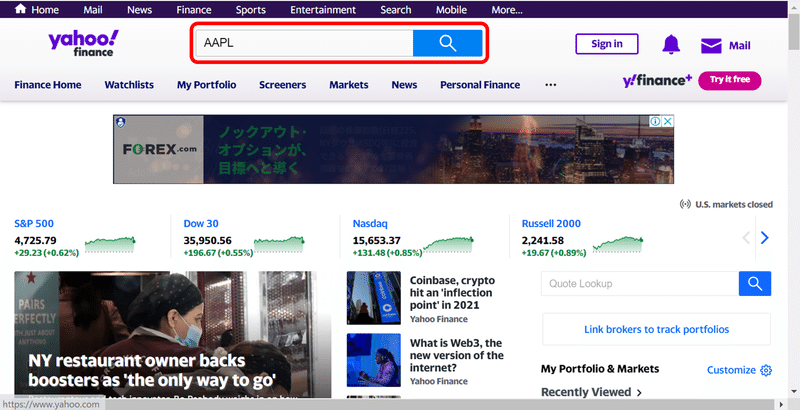
Task: Open the Customize gear icon
Action: pyautogui.click(x=766, y=370)
